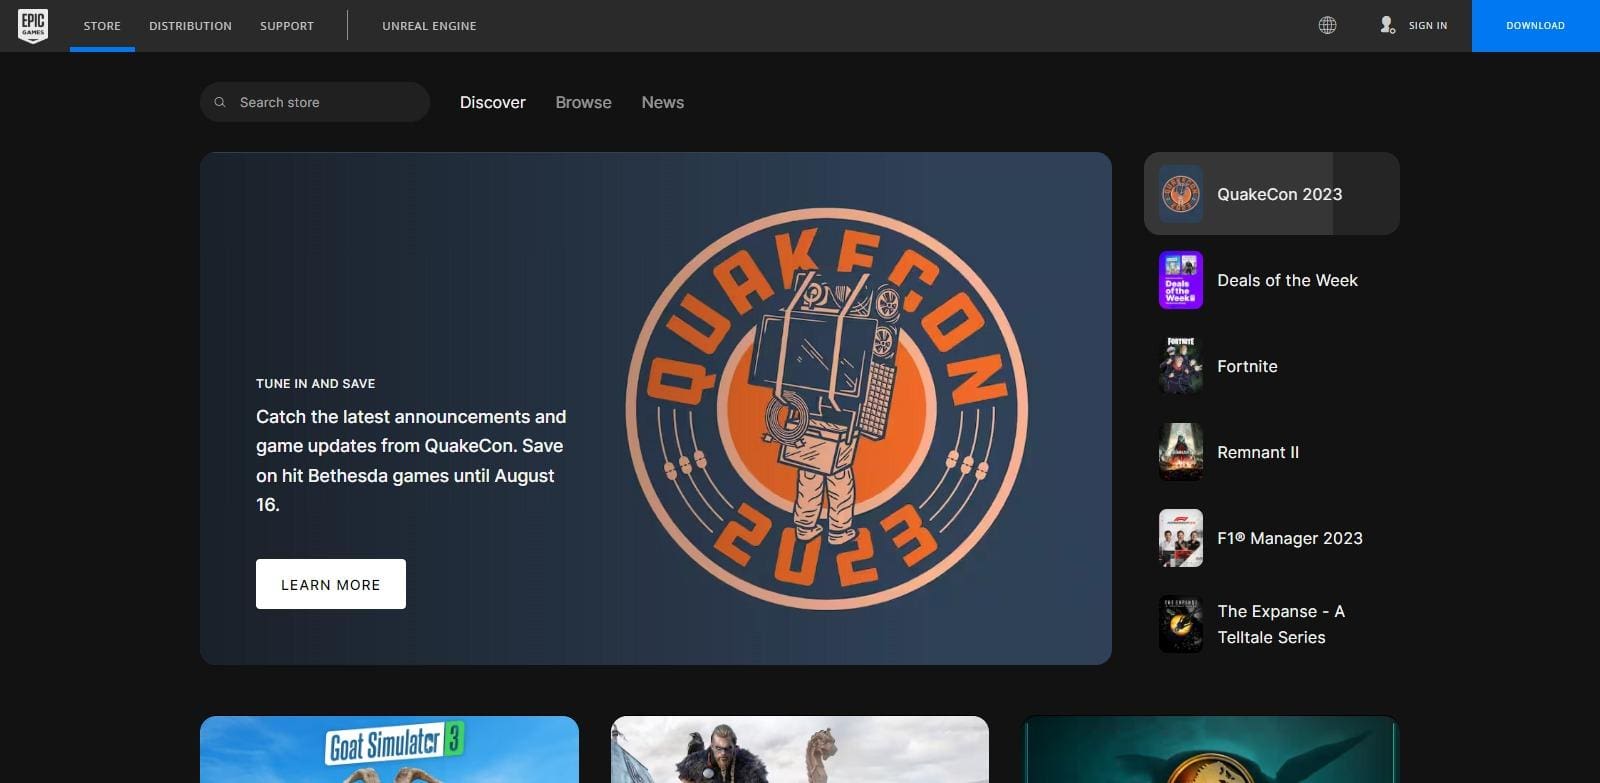Click the Fortnite cover thumbnail
Viewport: 1600px width, 783px height.
(x=1181, y=366)
